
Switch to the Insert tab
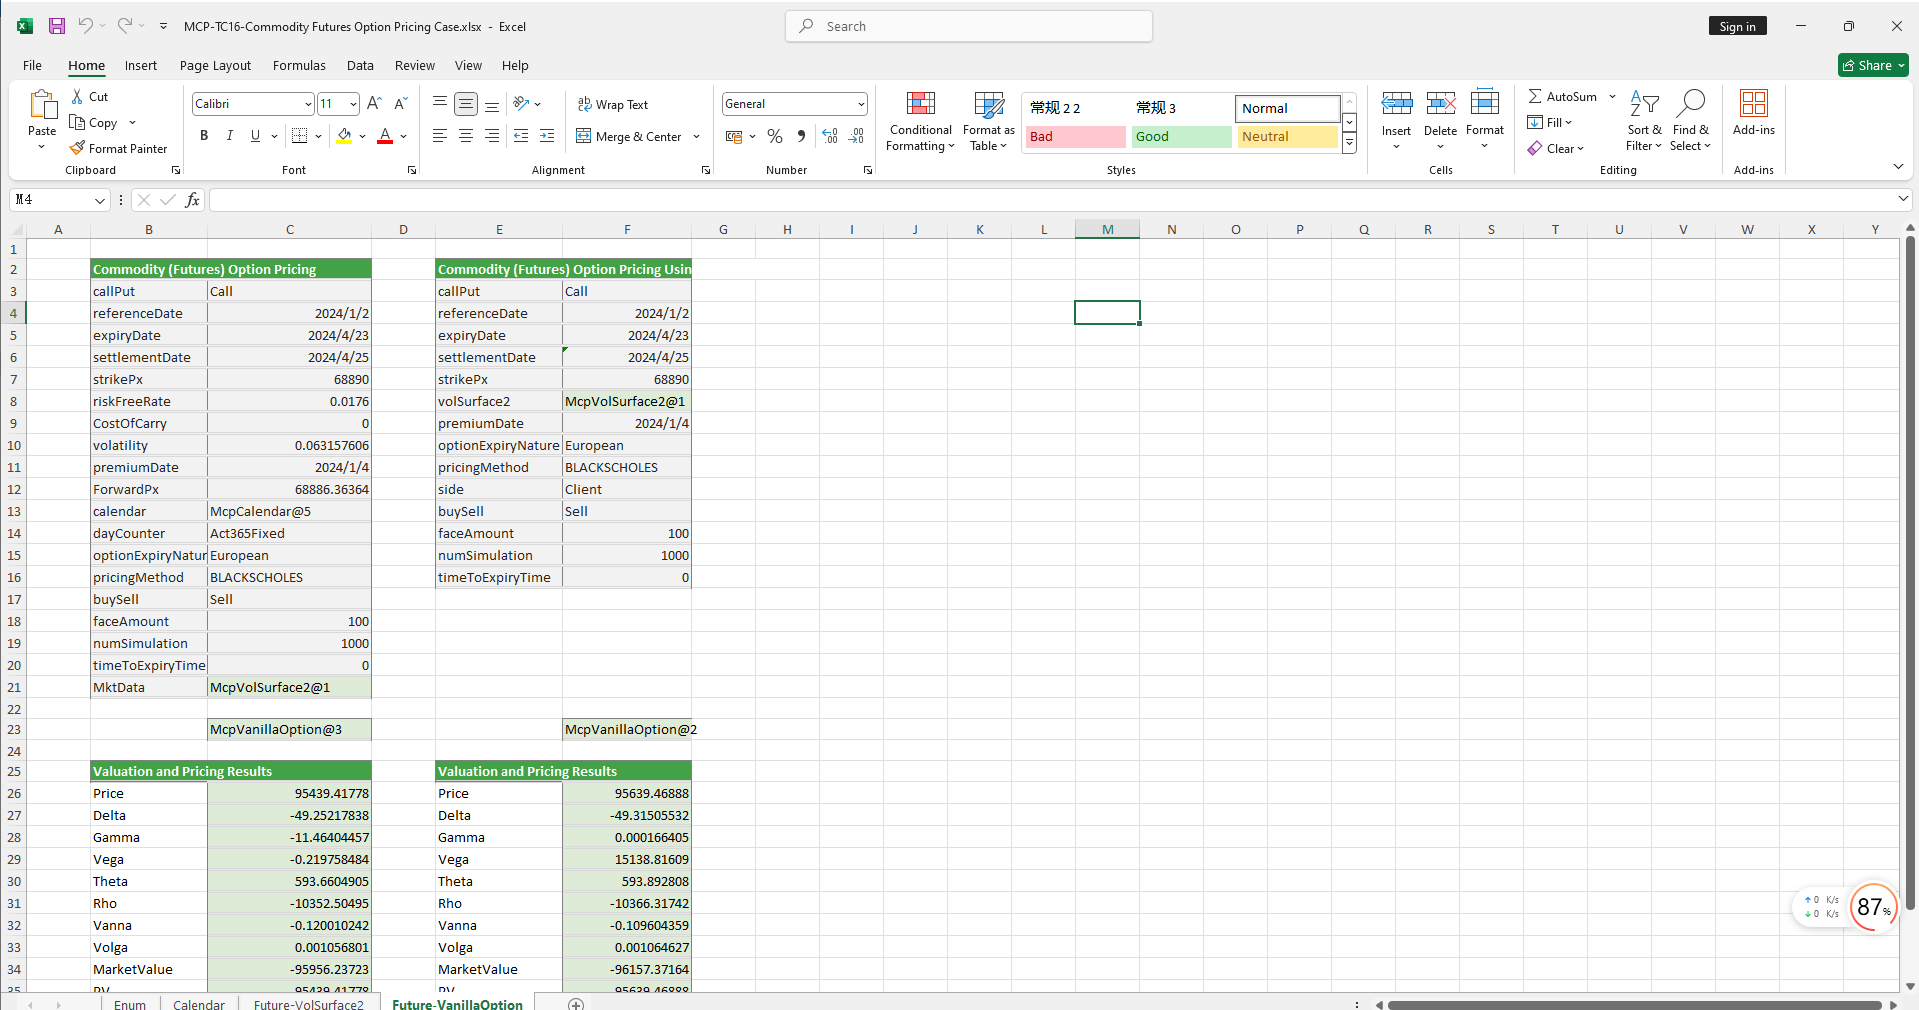[141, 65]
